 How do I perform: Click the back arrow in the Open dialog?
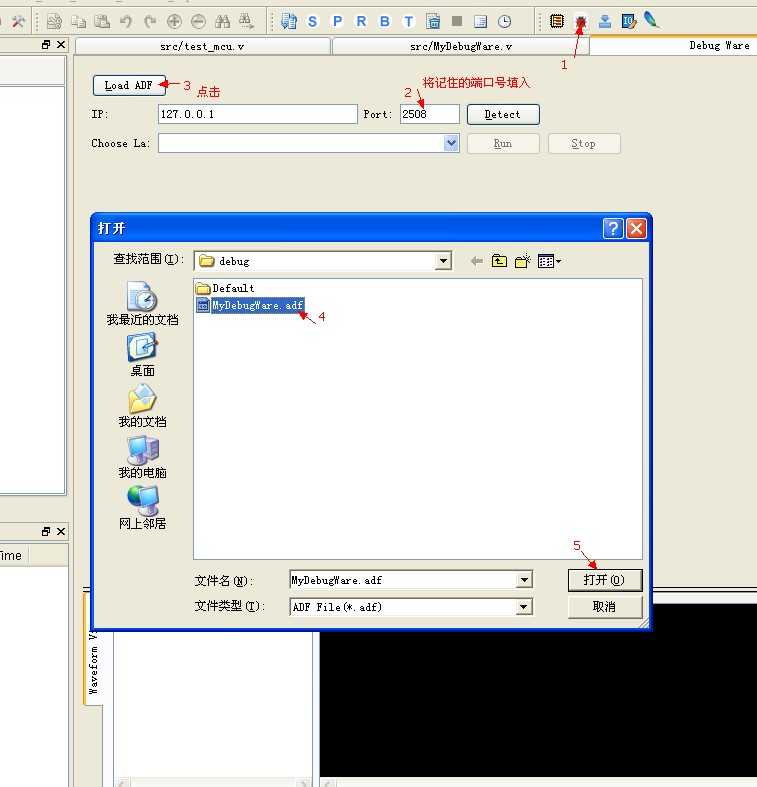pos(476,261)
